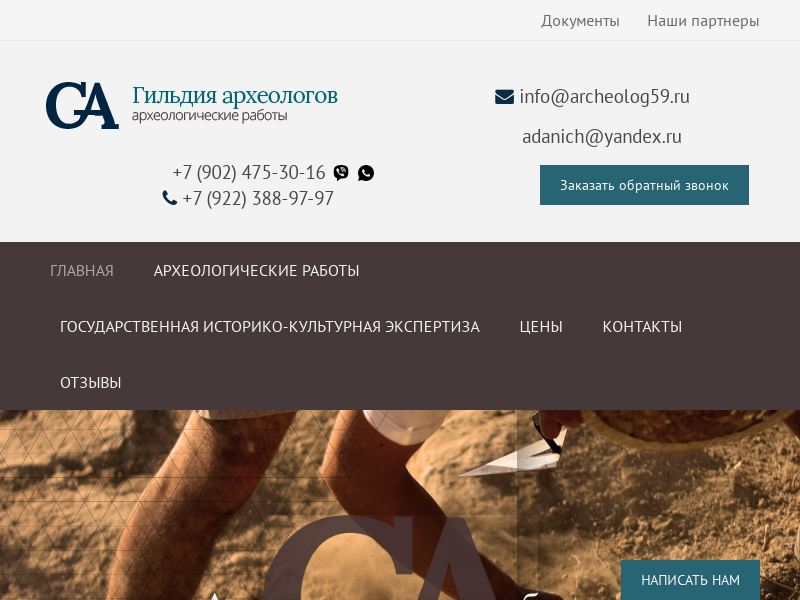Click email adanich@yandex.ru
800x600 pixels.
tap(602, 137)
